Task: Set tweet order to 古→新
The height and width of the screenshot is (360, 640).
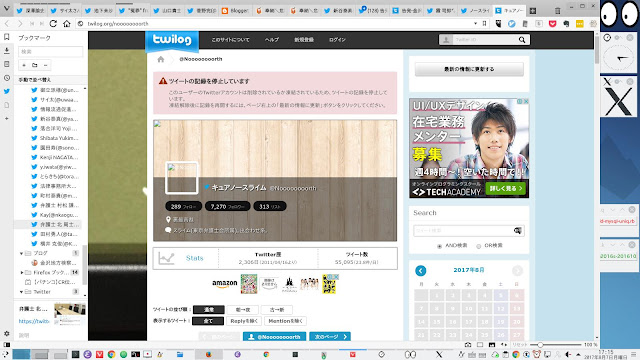Action: (x=277, y=310)
